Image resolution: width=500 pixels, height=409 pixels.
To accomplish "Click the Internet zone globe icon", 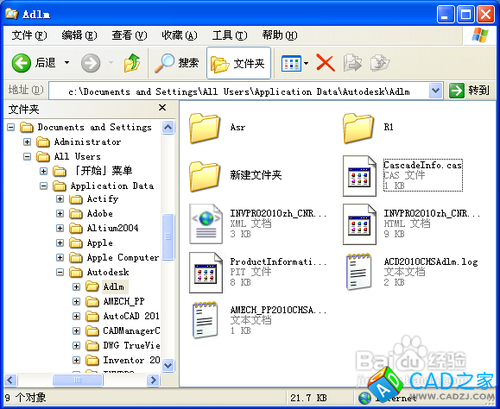I will 364,398.
